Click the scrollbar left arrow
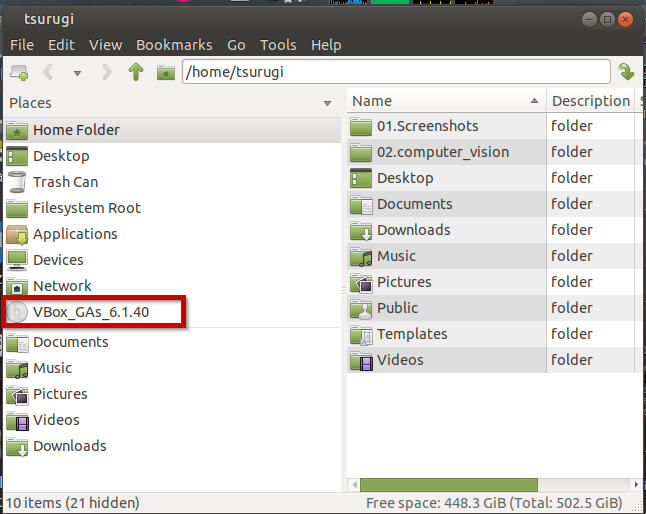This screenshot has height=514, width=646. click(x=354, y=485)
